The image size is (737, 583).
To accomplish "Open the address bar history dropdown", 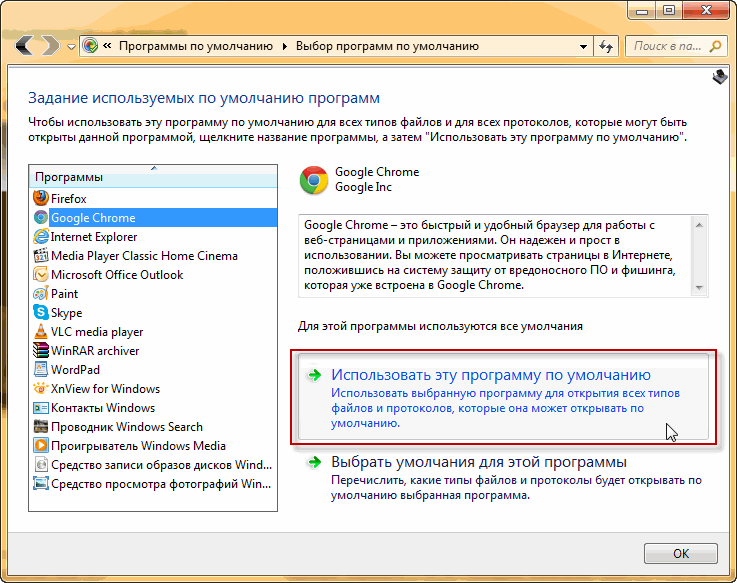I will pyautogui.click(x=583, y=47).
